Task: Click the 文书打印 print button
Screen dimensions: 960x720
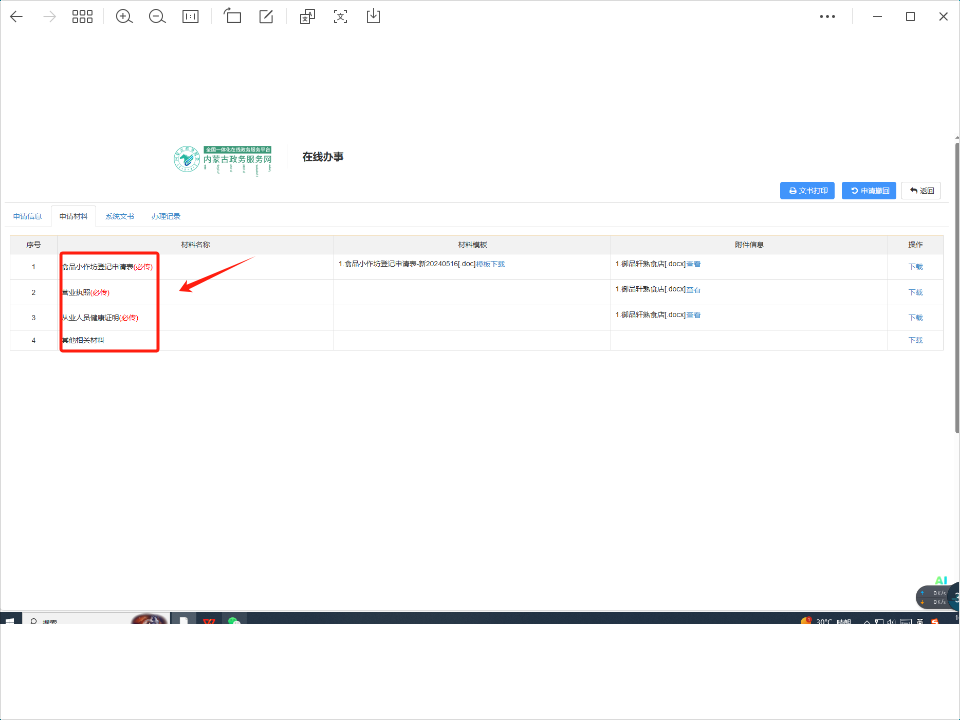Action: pyautogui.click(x=807, y=190)
